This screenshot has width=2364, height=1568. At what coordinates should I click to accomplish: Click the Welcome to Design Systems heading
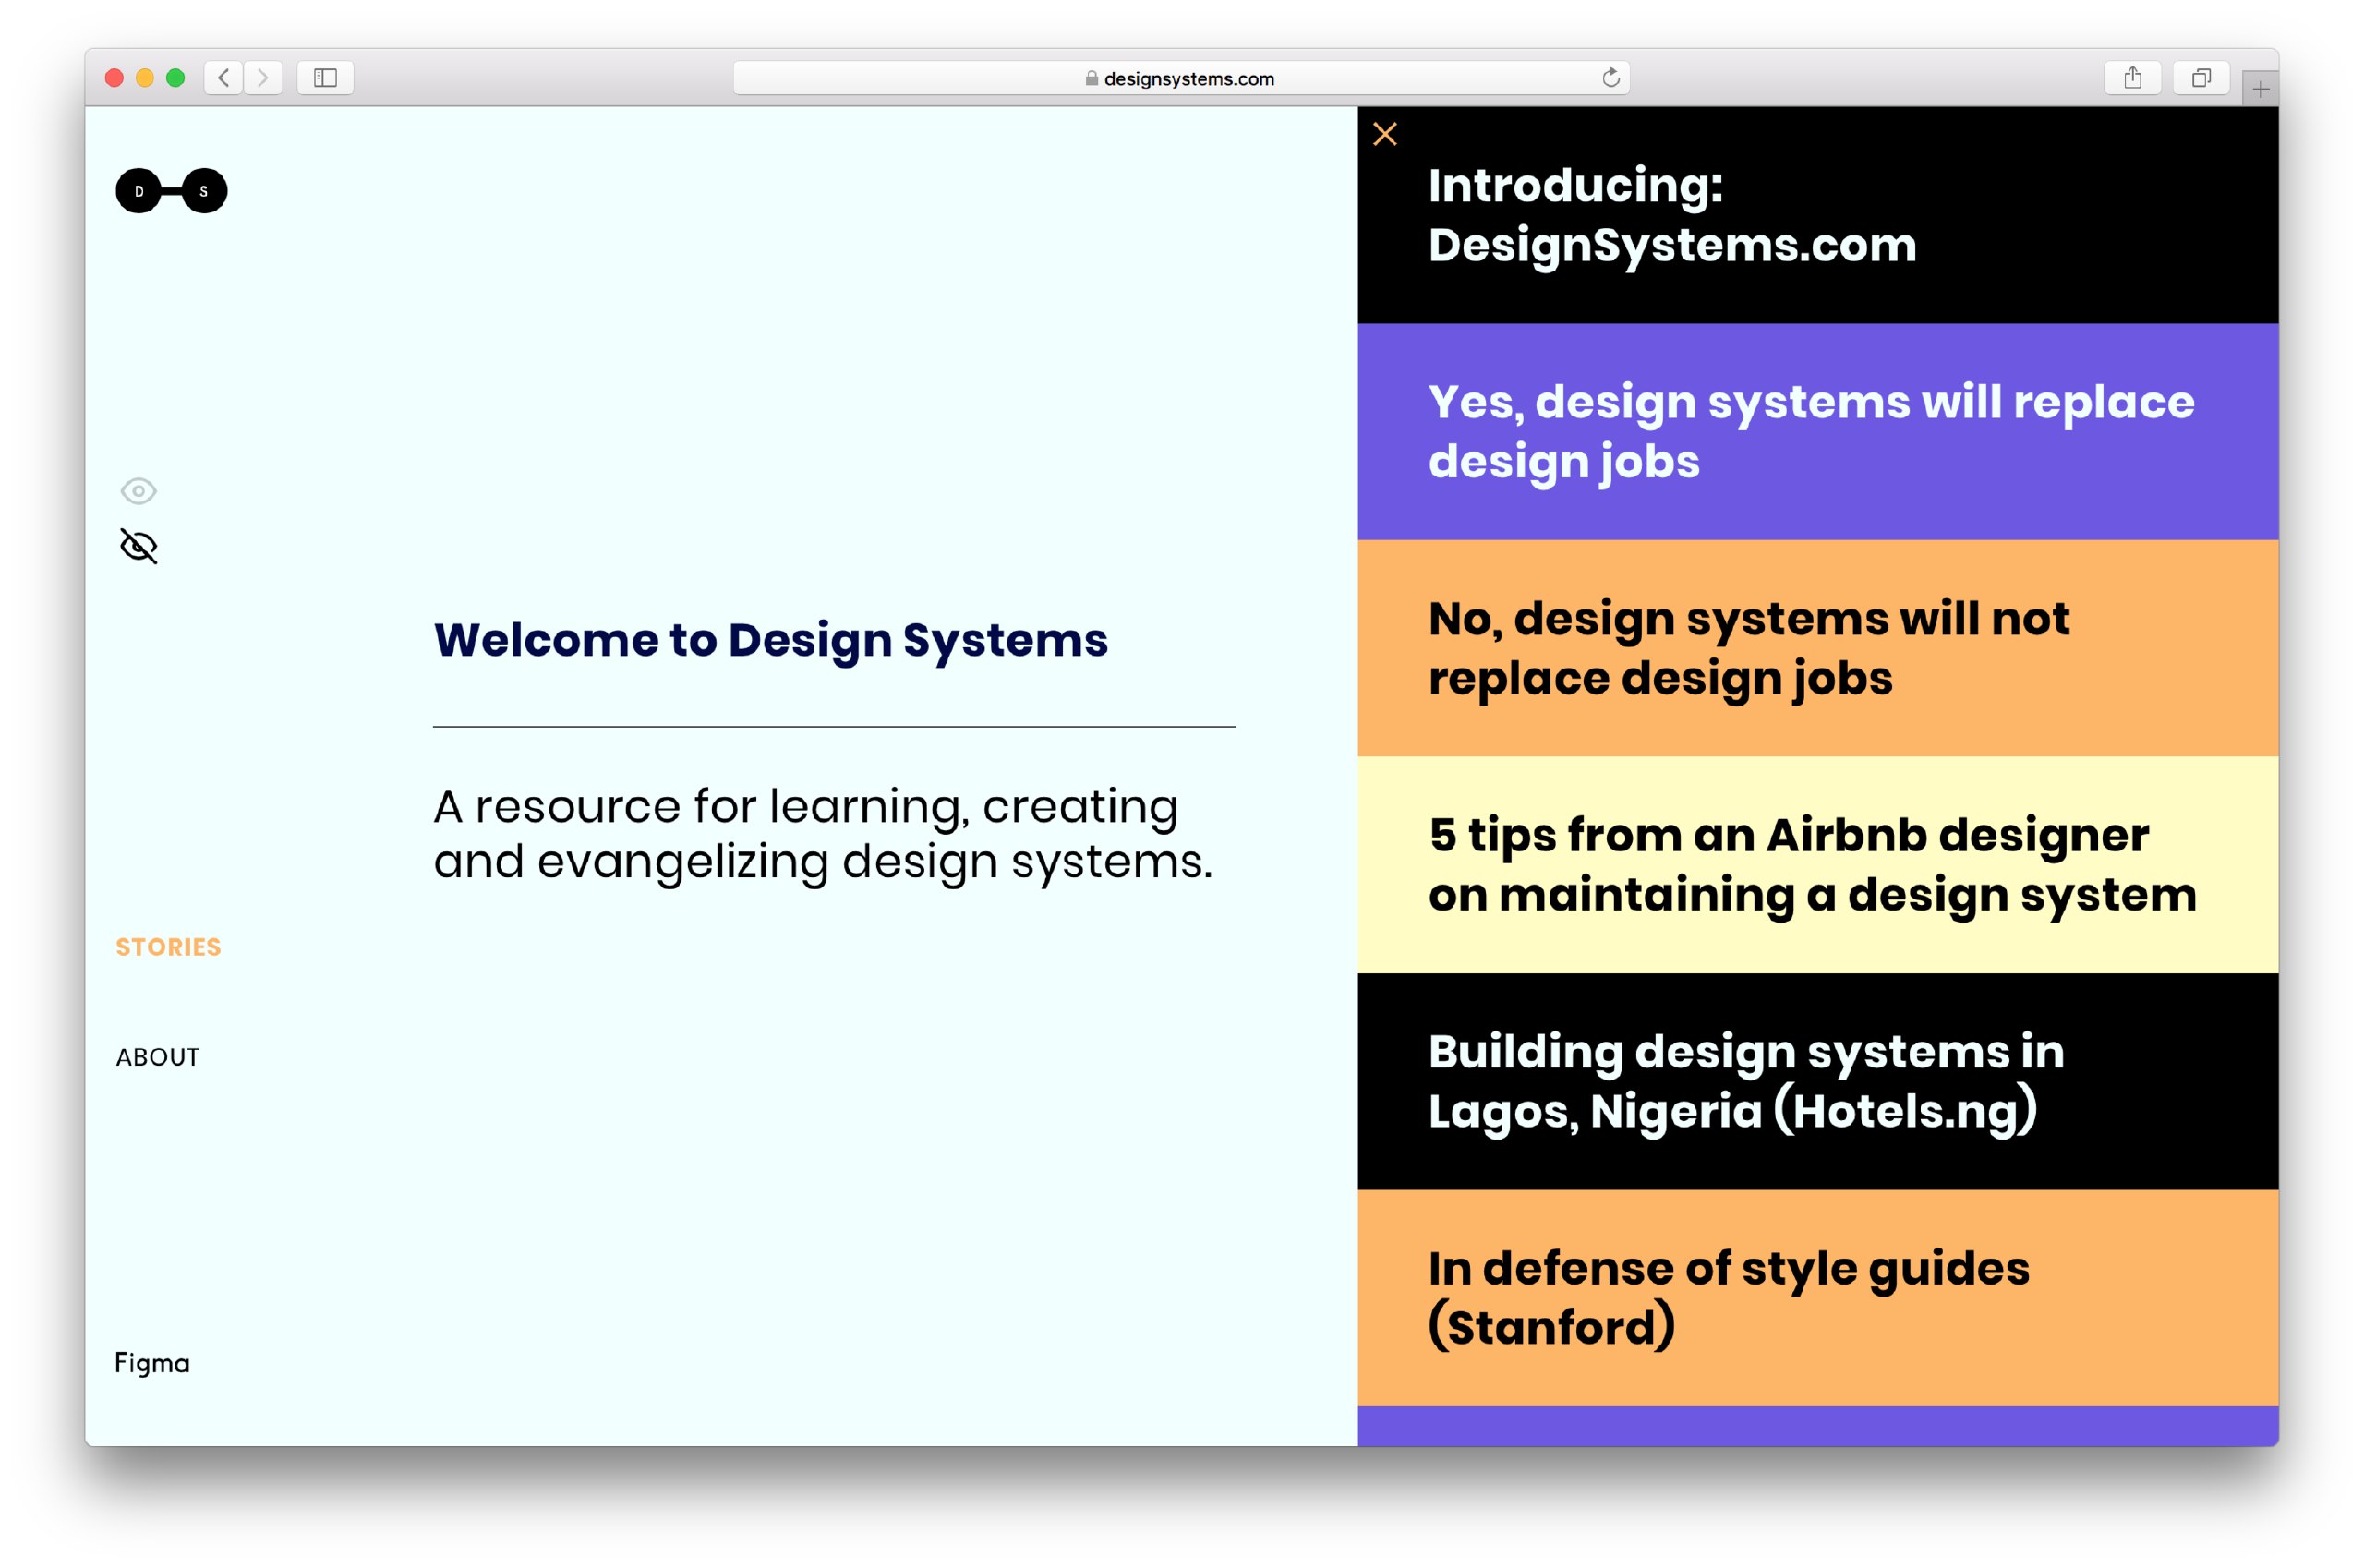[x=771, y=641]
